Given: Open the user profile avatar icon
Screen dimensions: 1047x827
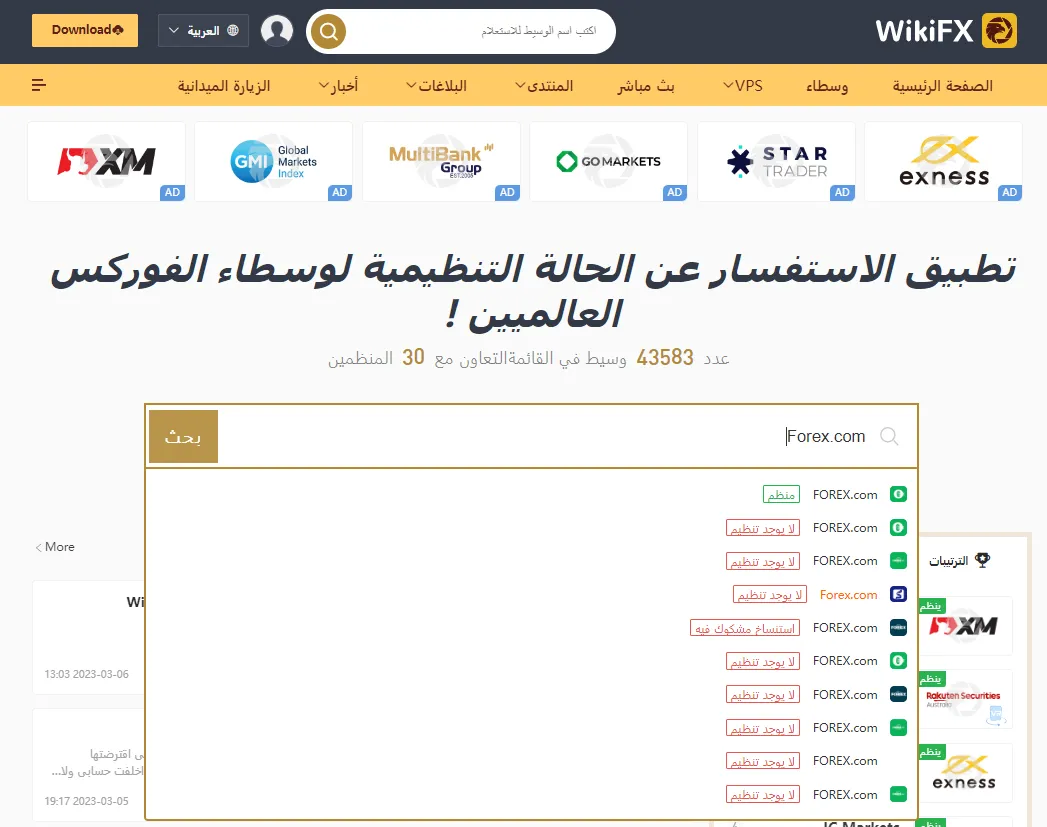Looking at the screenshot, I should pyautogui.click(x=276, y=31).
